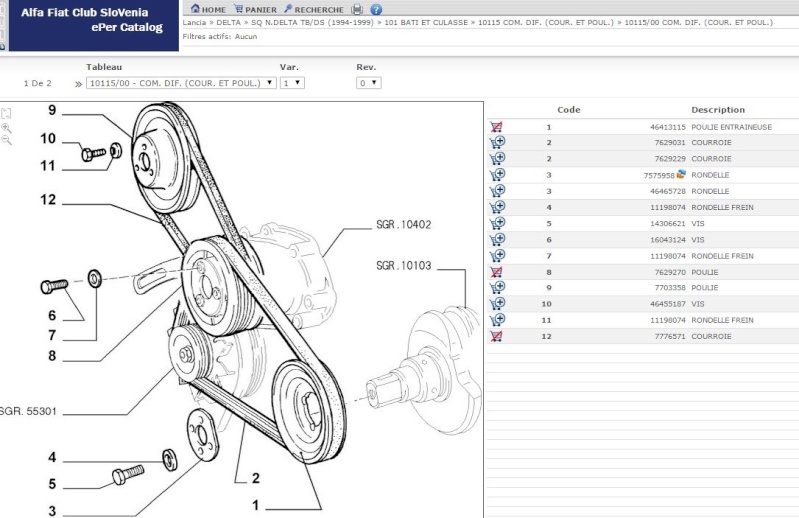Open the Tableau 10115/00 dropdown
This screenshot has width=799, height=518.
tap(181, 83)
